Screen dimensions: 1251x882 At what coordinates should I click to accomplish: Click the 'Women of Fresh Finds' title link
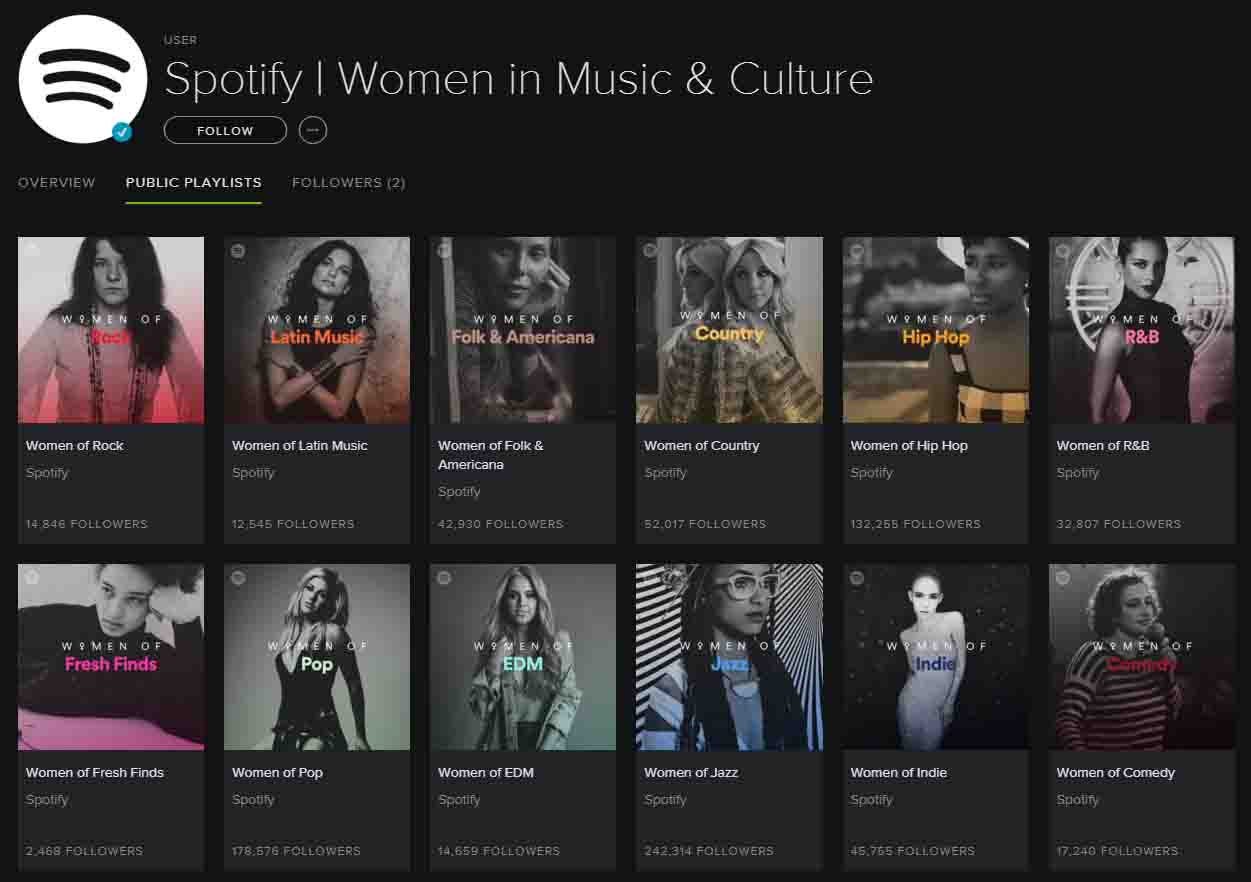(95, 773)
